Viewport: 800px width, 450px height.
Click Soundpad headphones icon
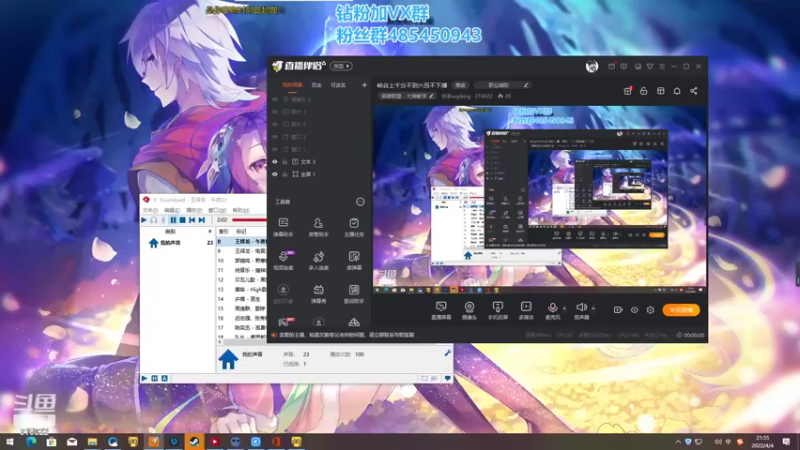[x=154, y=220]
